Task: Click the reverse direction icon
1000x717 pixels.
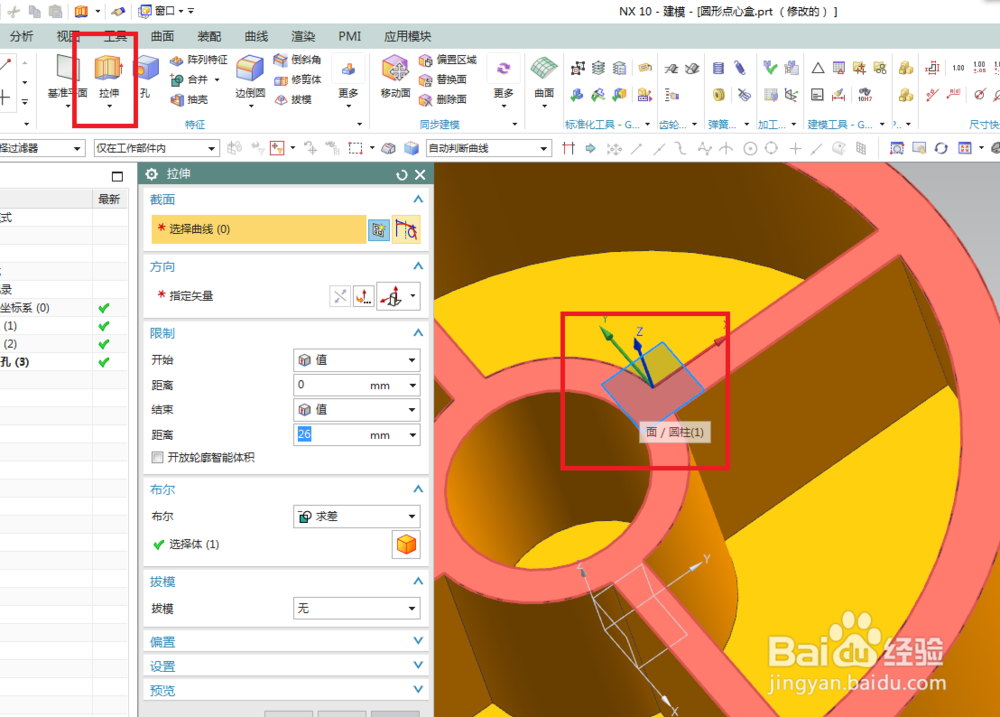Action: pos(341,296)
